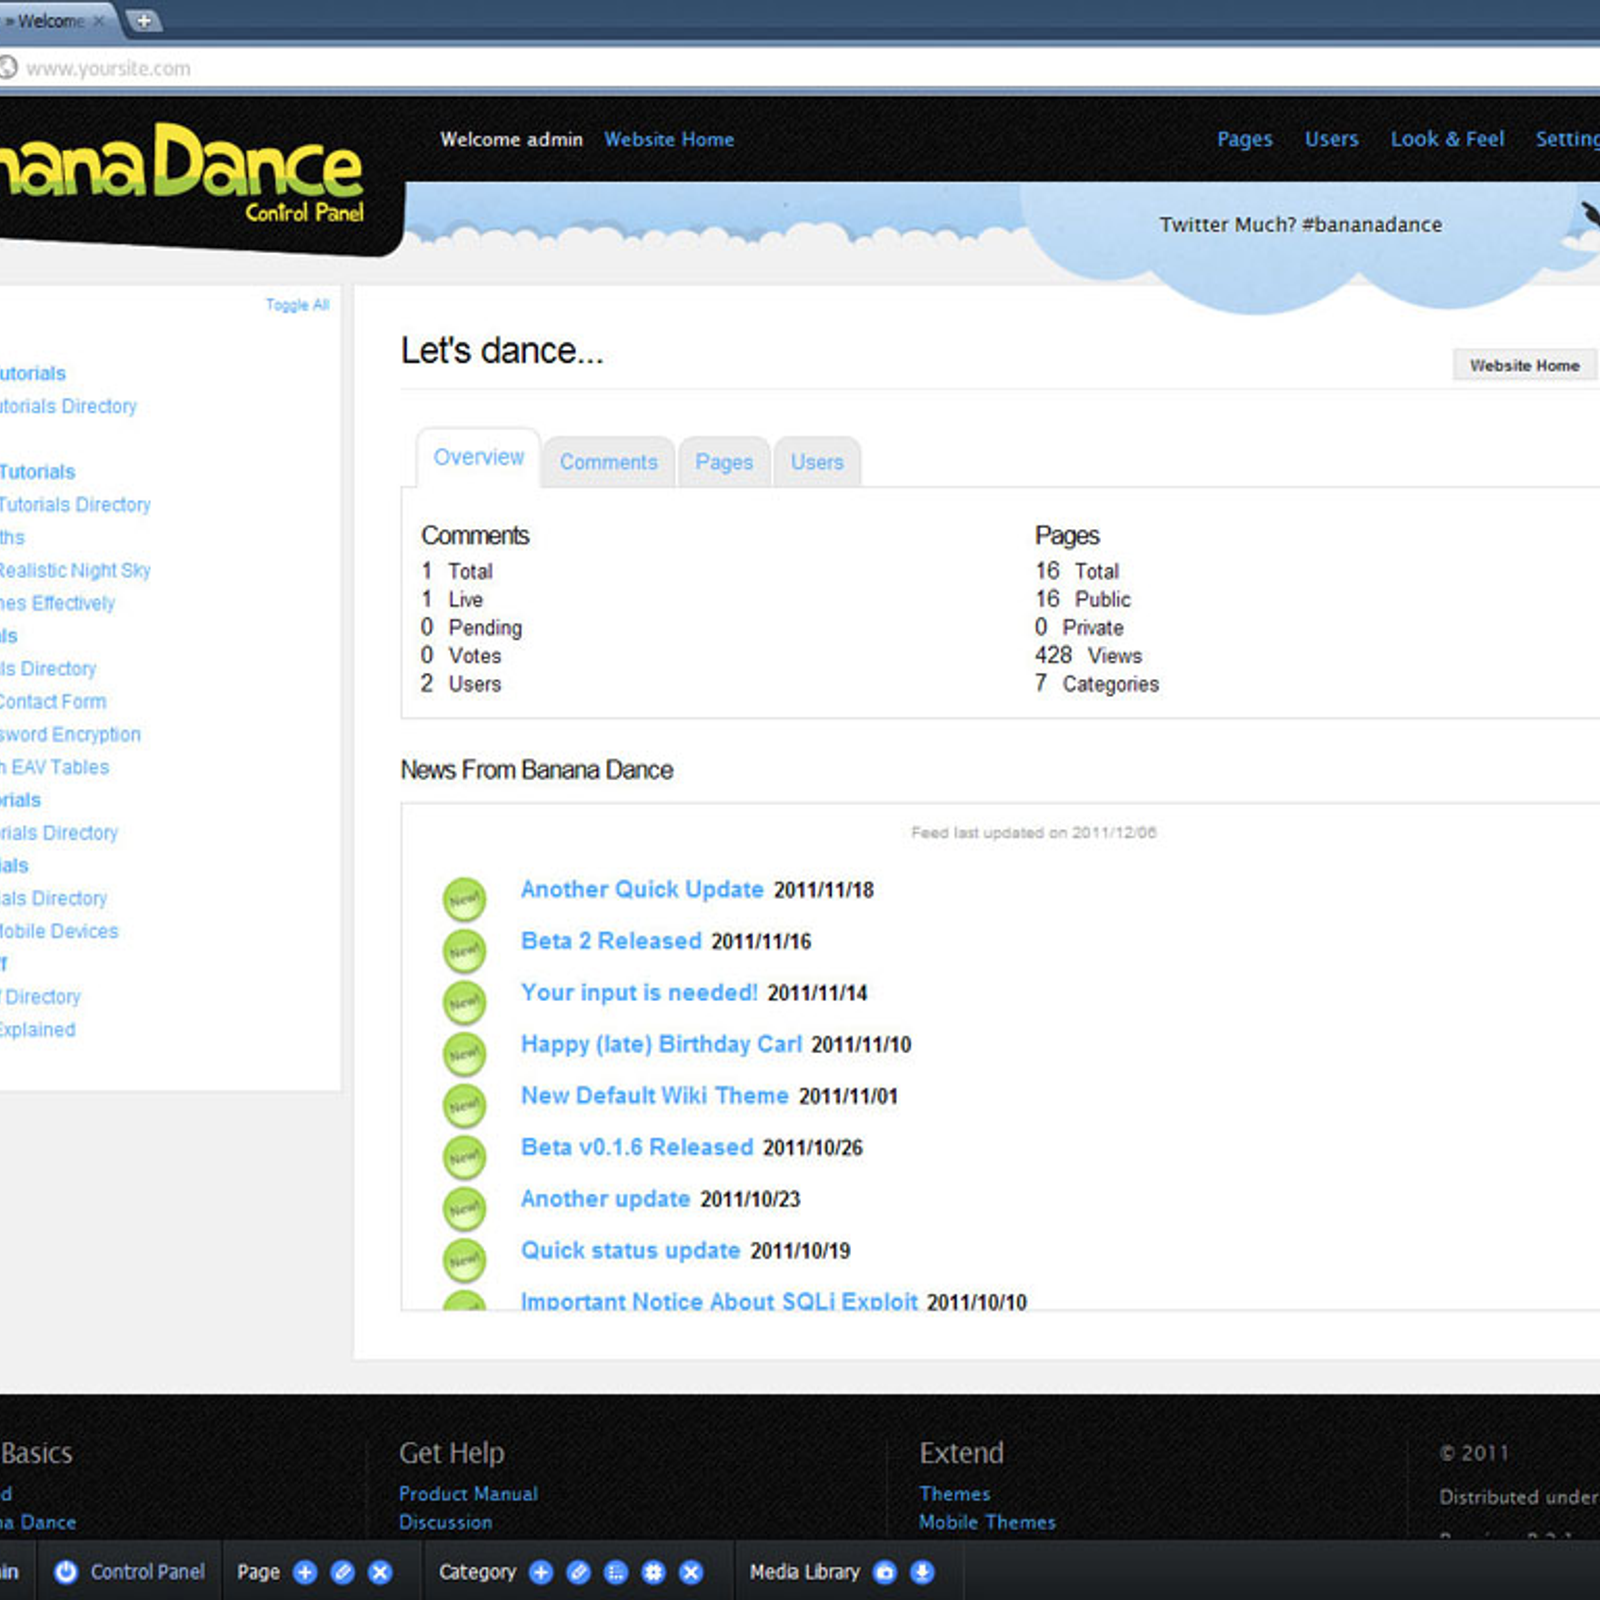Open the Users tab in dashboard
Viewport: 1600px width, 1600px height.
click(x=817, y=462)
